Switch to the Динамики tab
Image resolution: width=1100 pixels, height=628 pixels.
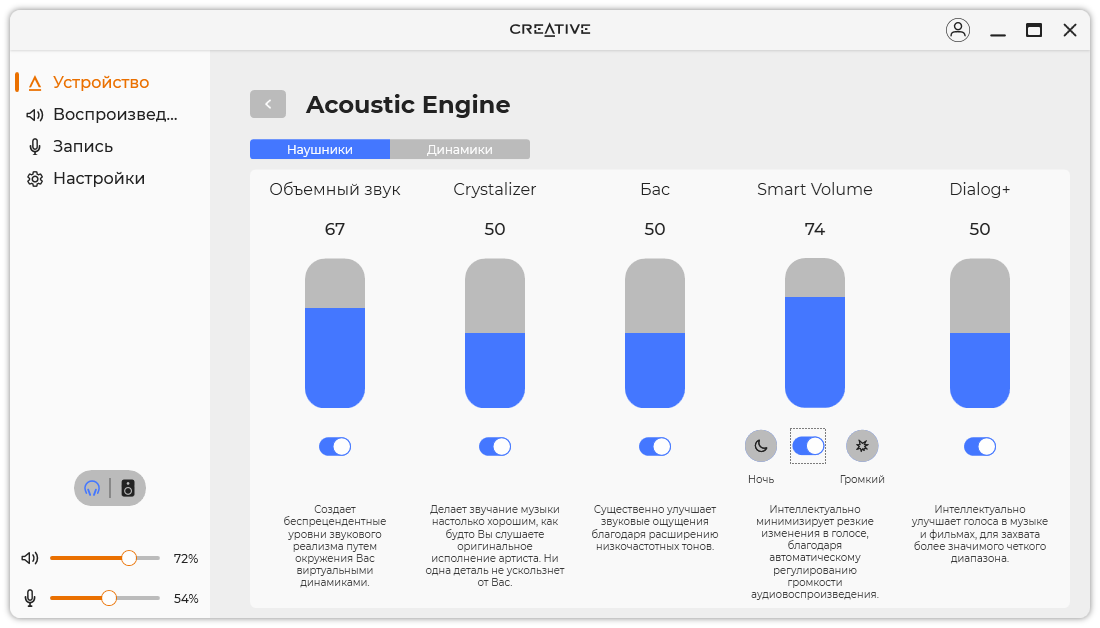coord(460,149)
